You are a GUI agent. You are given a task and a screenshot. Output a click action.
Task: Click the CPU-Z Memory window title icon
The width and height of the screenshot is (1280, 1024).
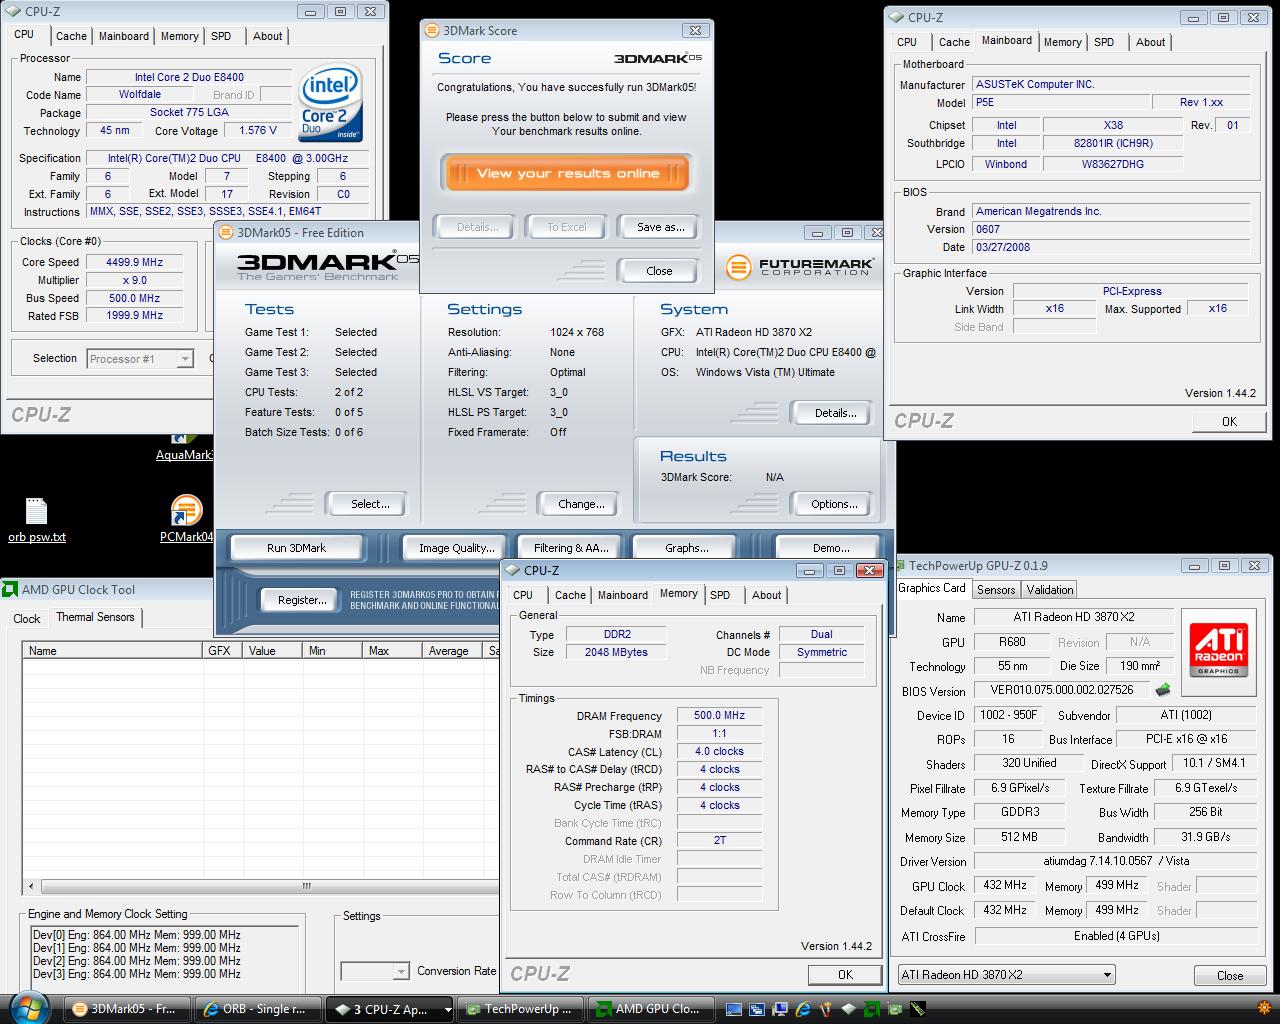tap(513, 571)
